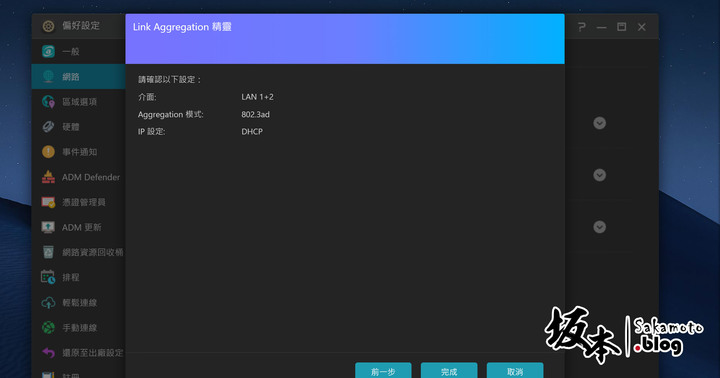Expand the third network section chevron
Screen dimensions: 720x378
pos(599,227)
